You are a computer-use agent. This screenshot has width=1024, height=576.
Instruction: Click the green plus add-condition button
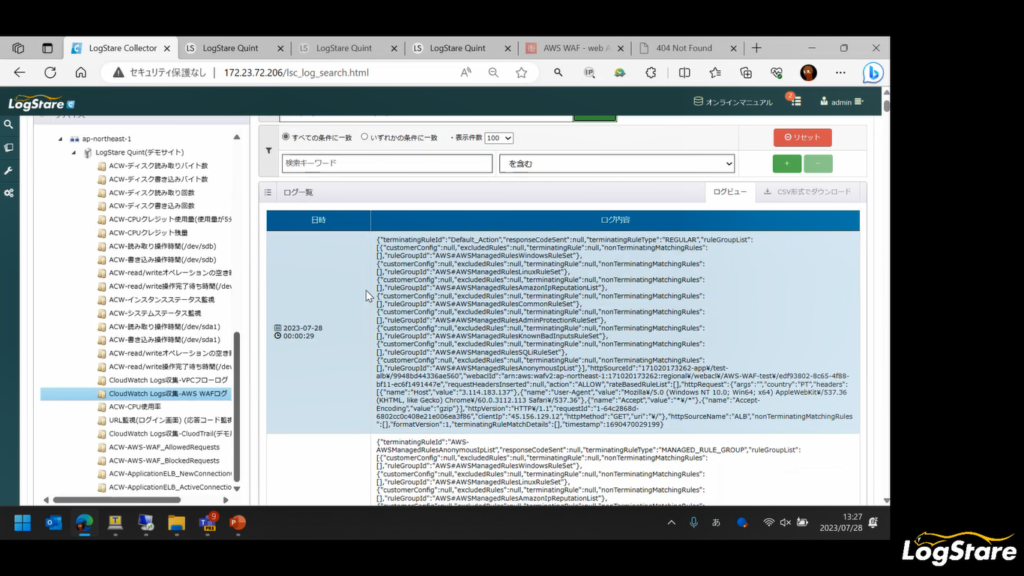click(786, 163)
